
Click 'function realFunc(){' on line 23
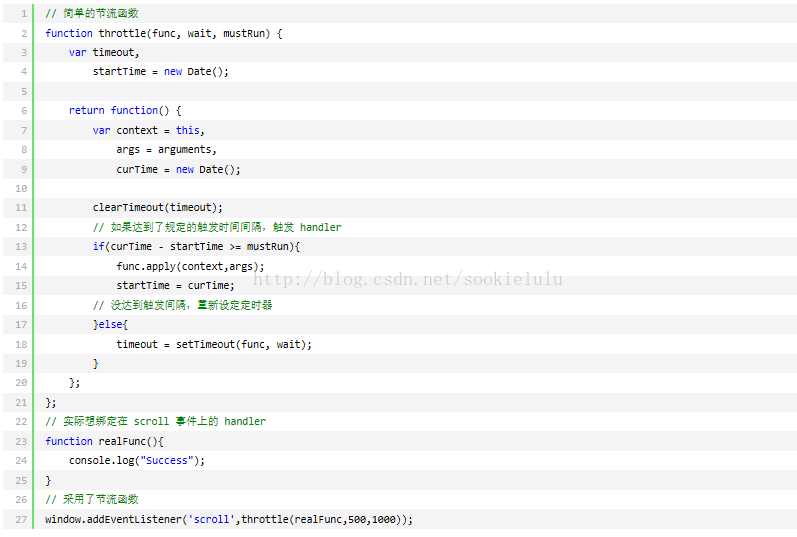104,441
